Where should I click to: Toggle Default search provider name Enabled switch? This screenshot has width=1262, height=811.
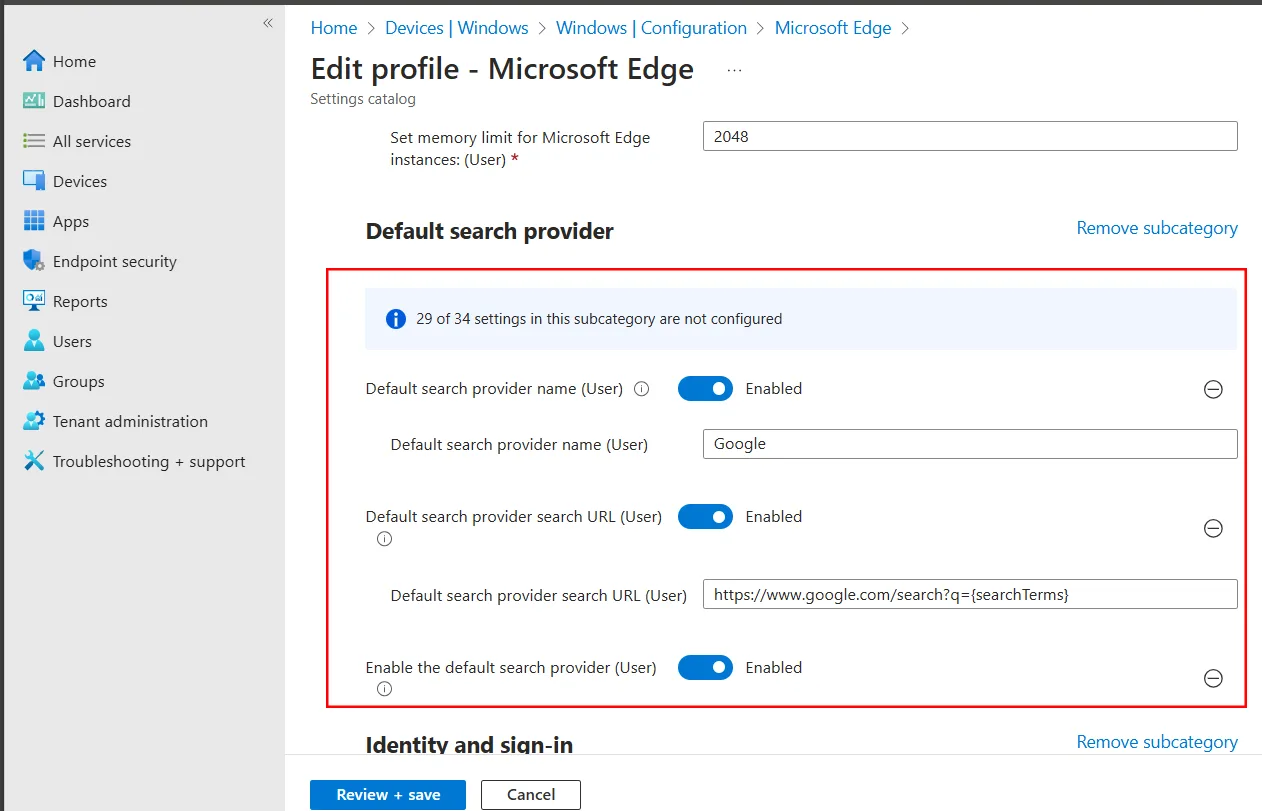(705, 389)
